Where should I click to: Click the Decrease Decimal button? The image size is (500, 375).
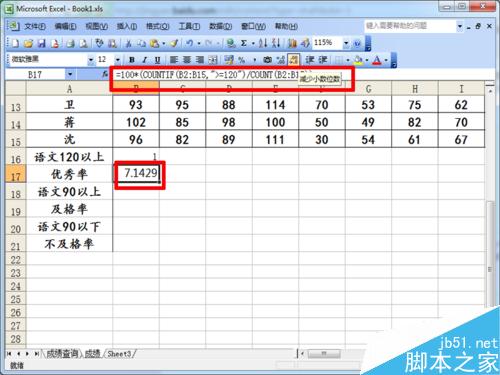click(x=293, y=60)
